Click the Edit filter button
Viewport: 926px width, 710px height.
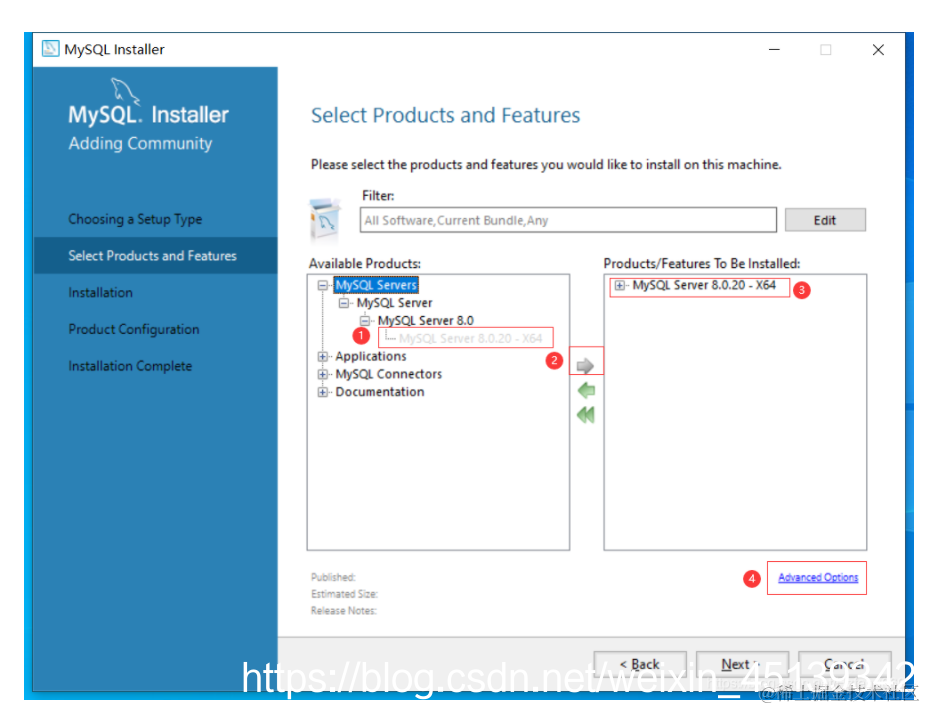825,220
